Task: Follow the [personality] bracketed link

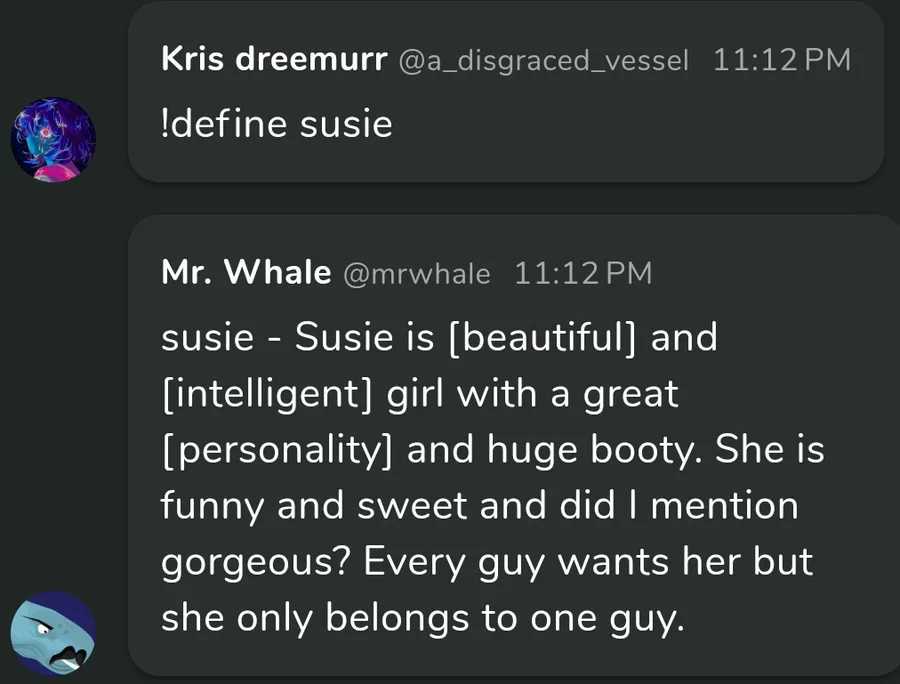Action: click(x=279, y=450)
